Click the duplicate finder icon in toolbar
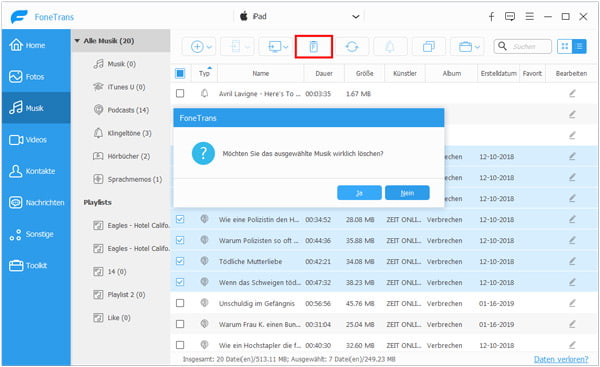This screenshot has width=600, height=367. (x=429, y=47)
